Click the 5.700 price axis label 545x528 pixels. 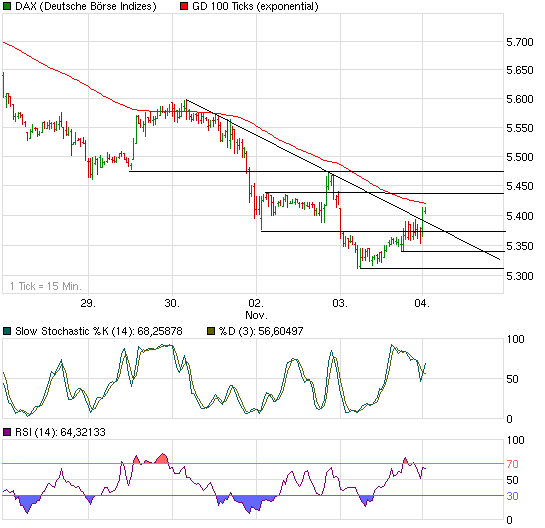pos(520,42)
